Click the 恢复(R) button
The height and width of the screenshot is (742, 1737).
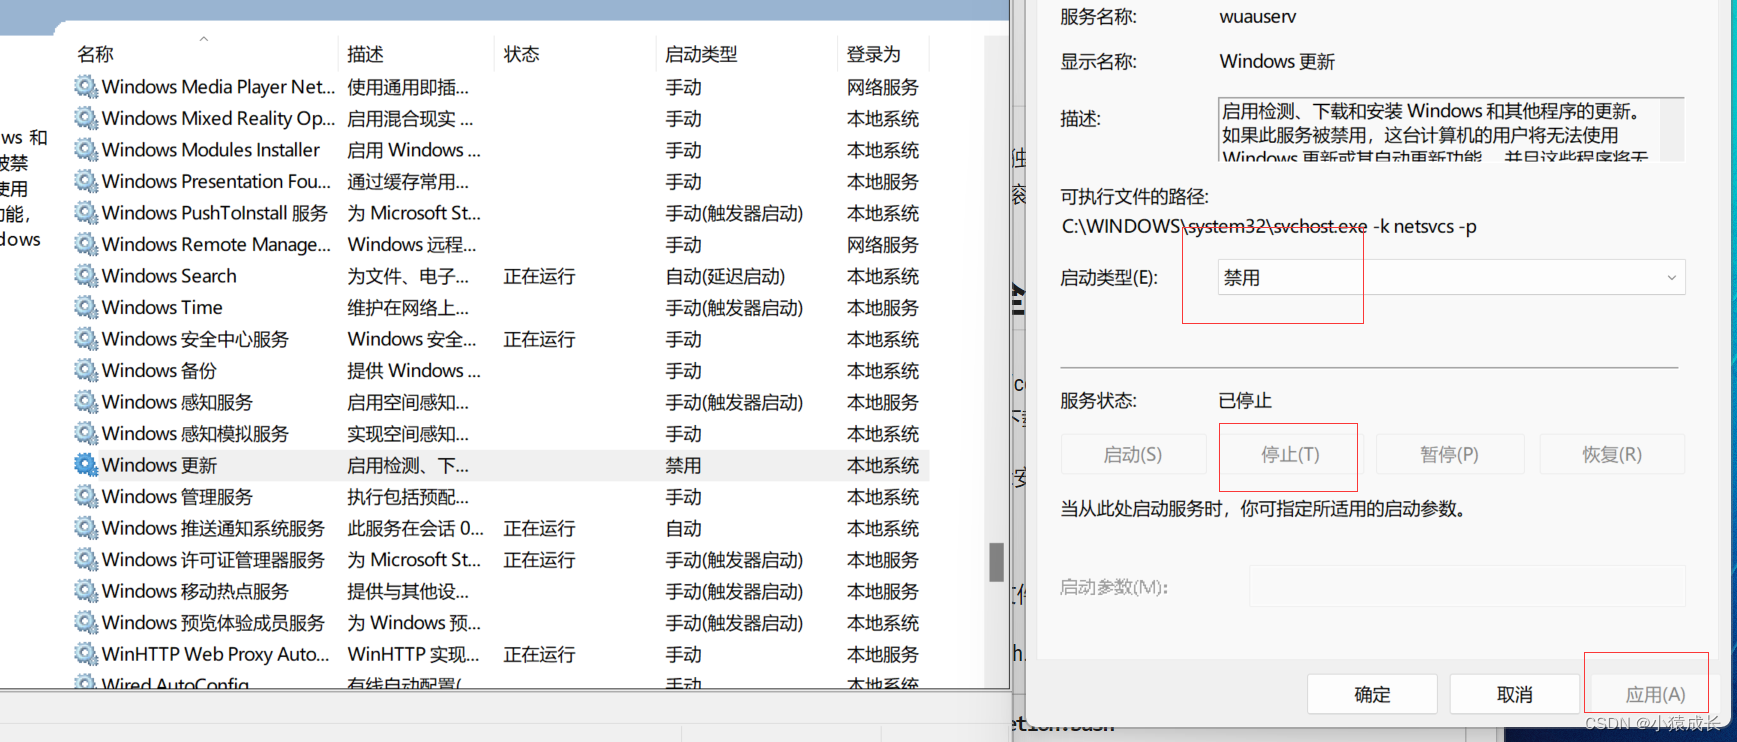tap(1612, 454)
